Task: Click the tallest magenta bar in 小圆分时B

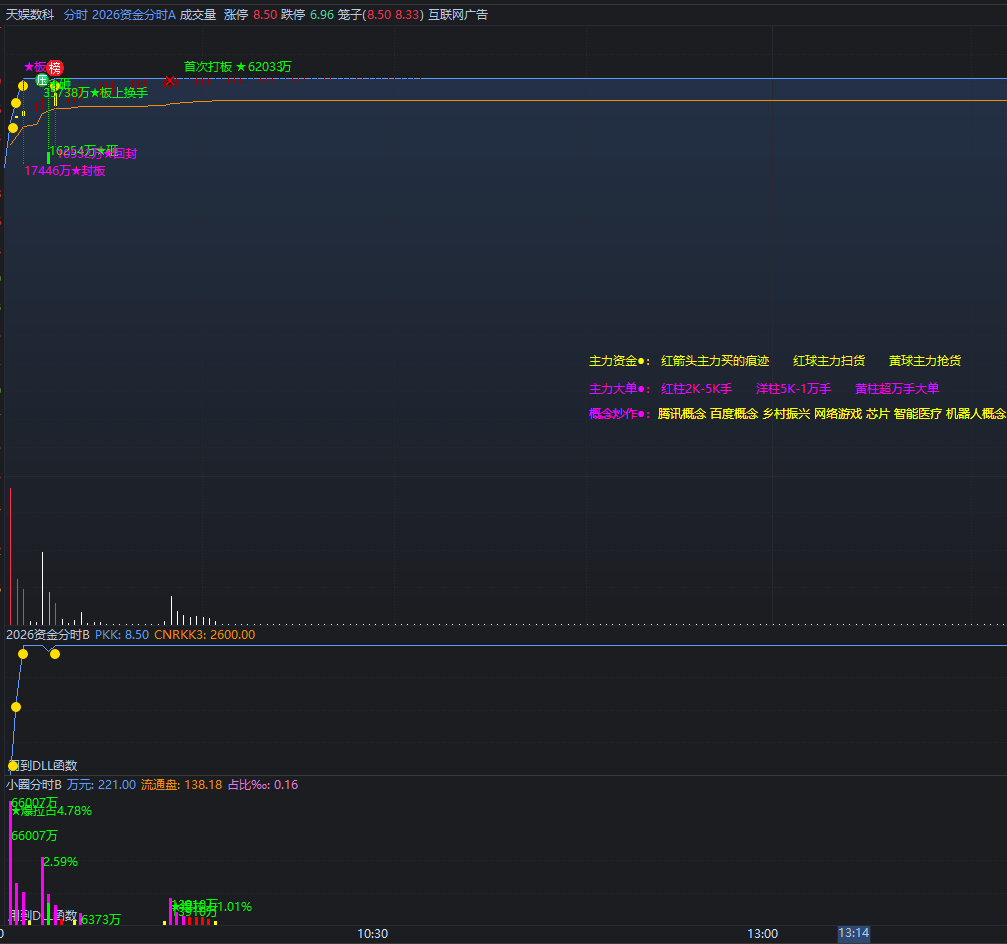Action: click(x=10, y=862)
